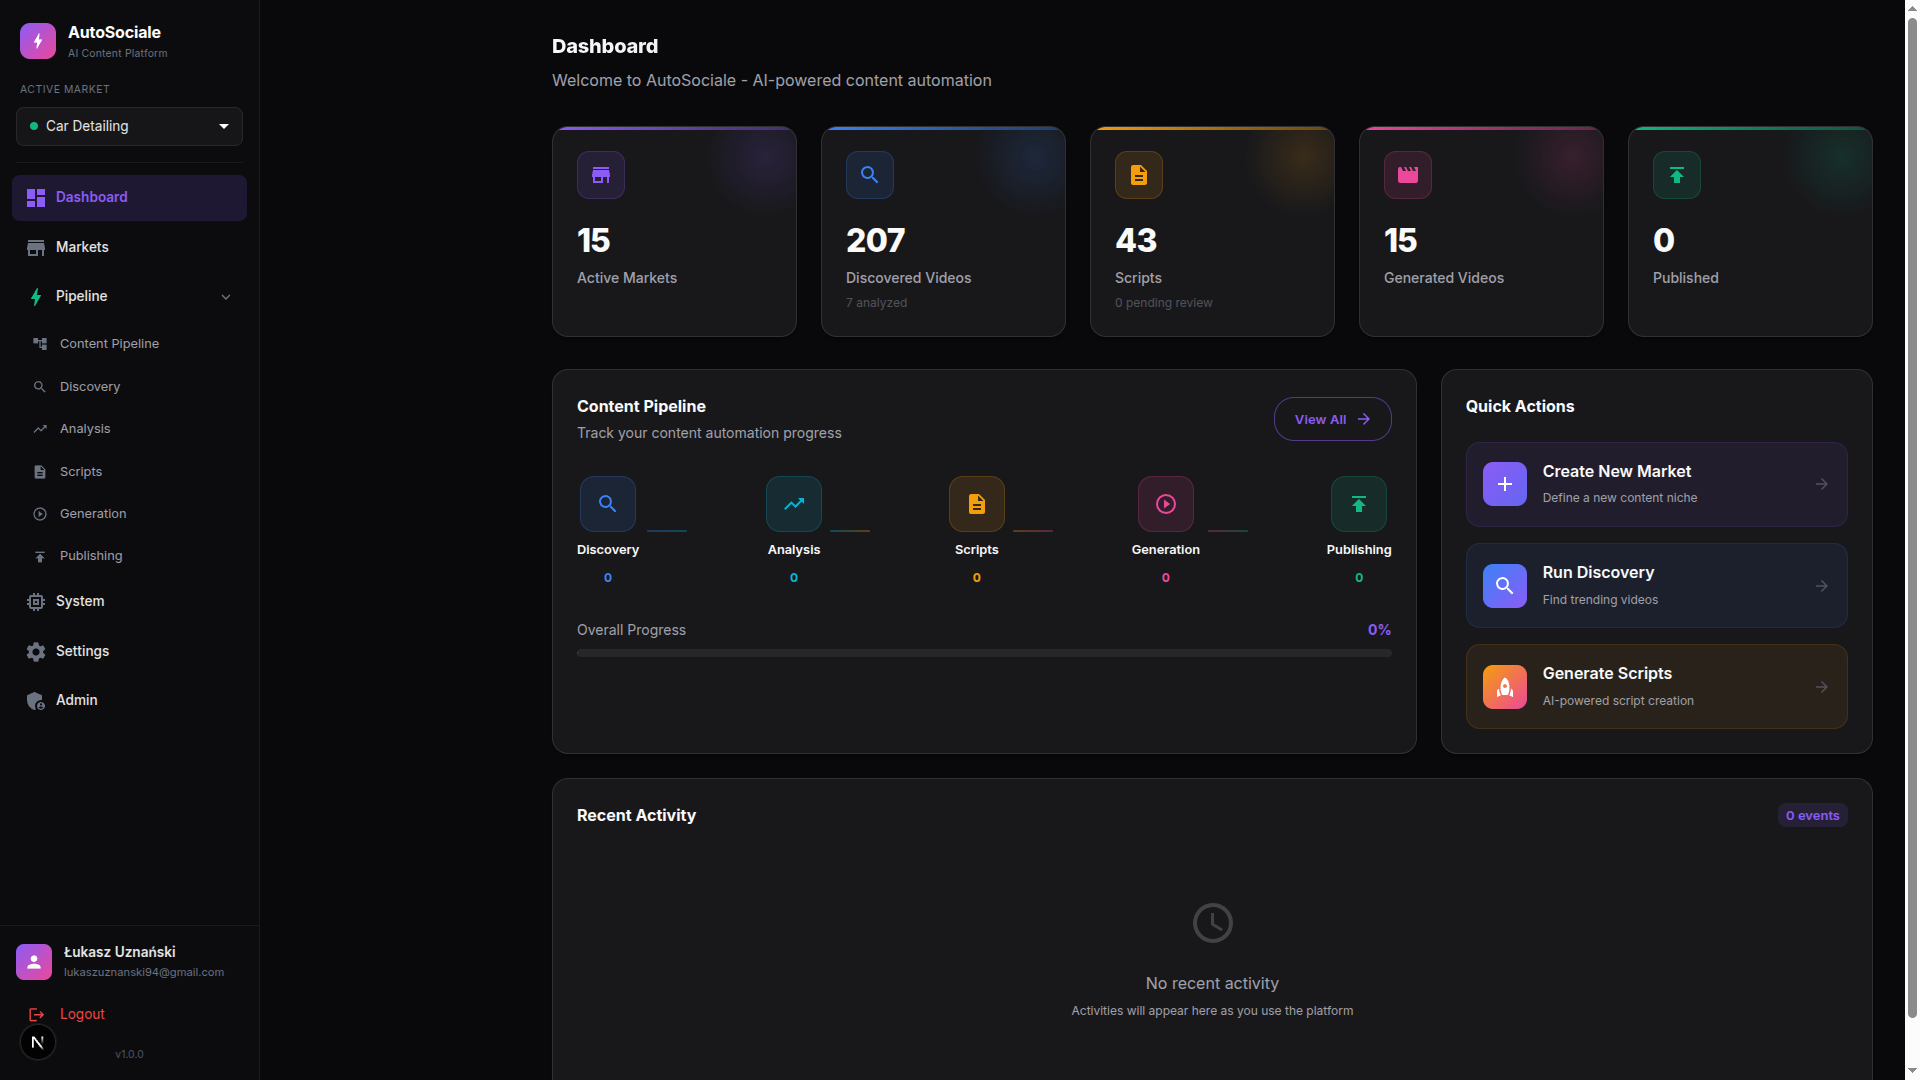Click the Overall Progress bar
This screenshot has height=1080, width=1920.
[x=983, y=653]
